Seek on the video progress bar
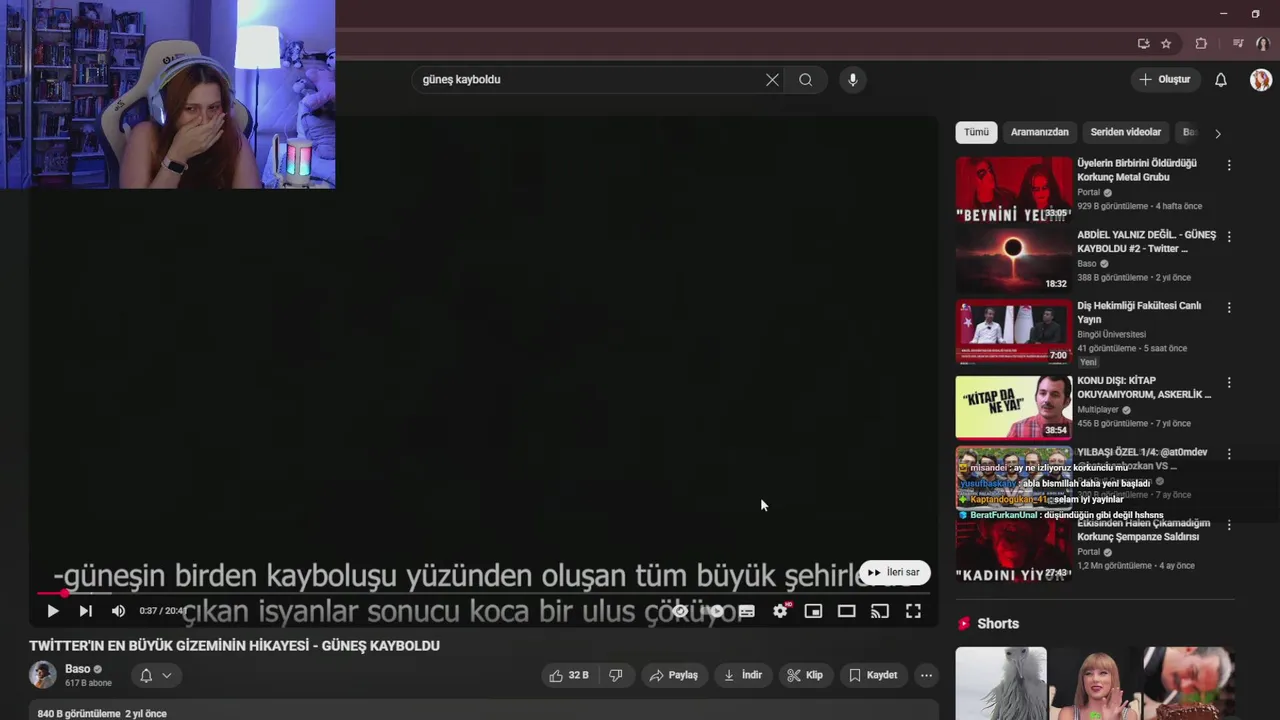1280x720 pixels. [483, 593]
